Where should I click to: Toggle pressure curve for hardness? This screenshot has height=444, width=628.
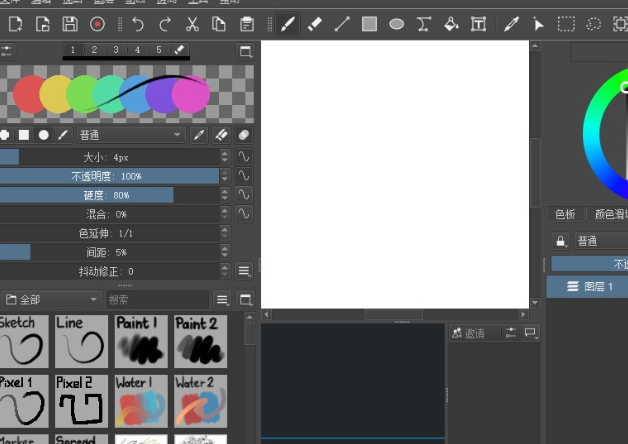244,195
